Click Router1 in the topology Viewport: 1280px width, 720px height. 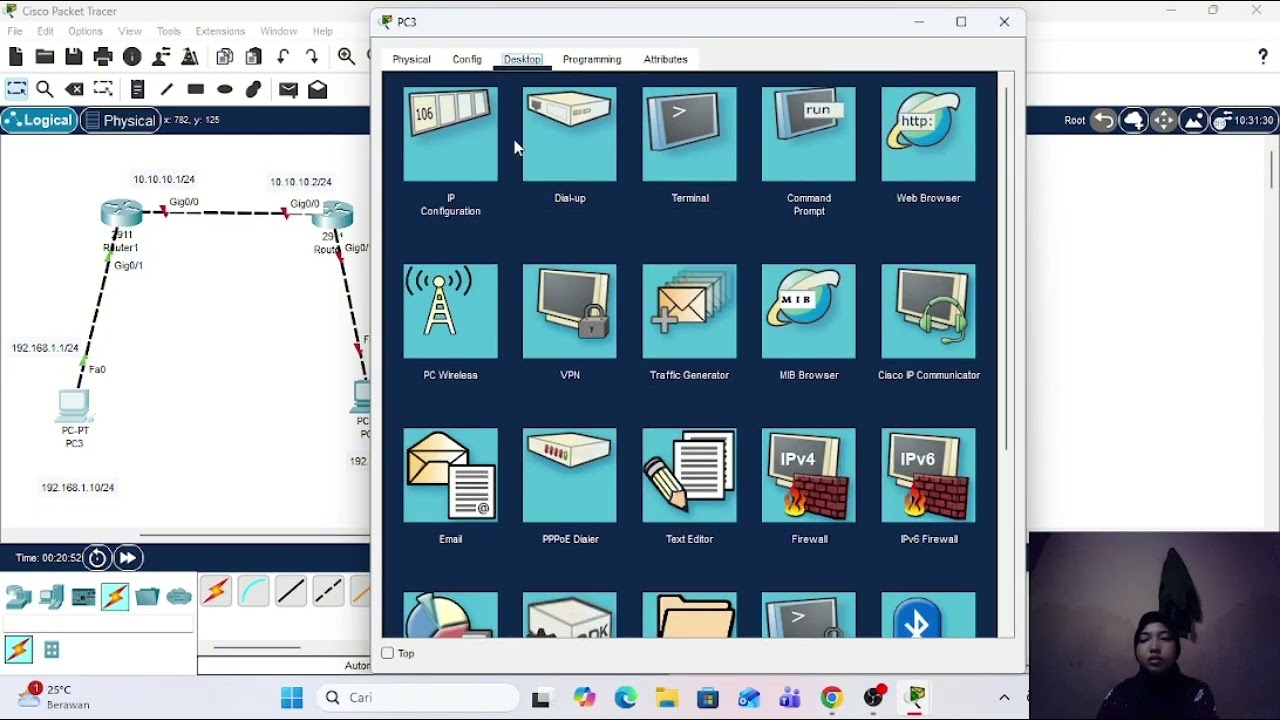tap(122, 214)
